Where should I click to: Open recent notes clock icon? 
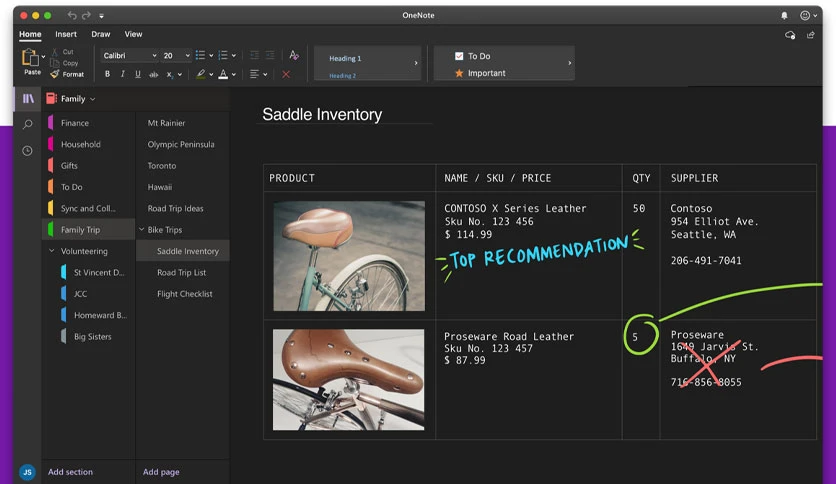coord(27,151)
